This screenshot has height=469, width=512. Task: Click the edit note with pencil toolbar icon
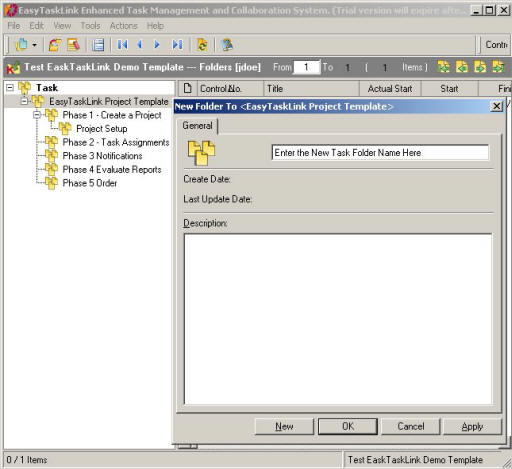[73, 45]
